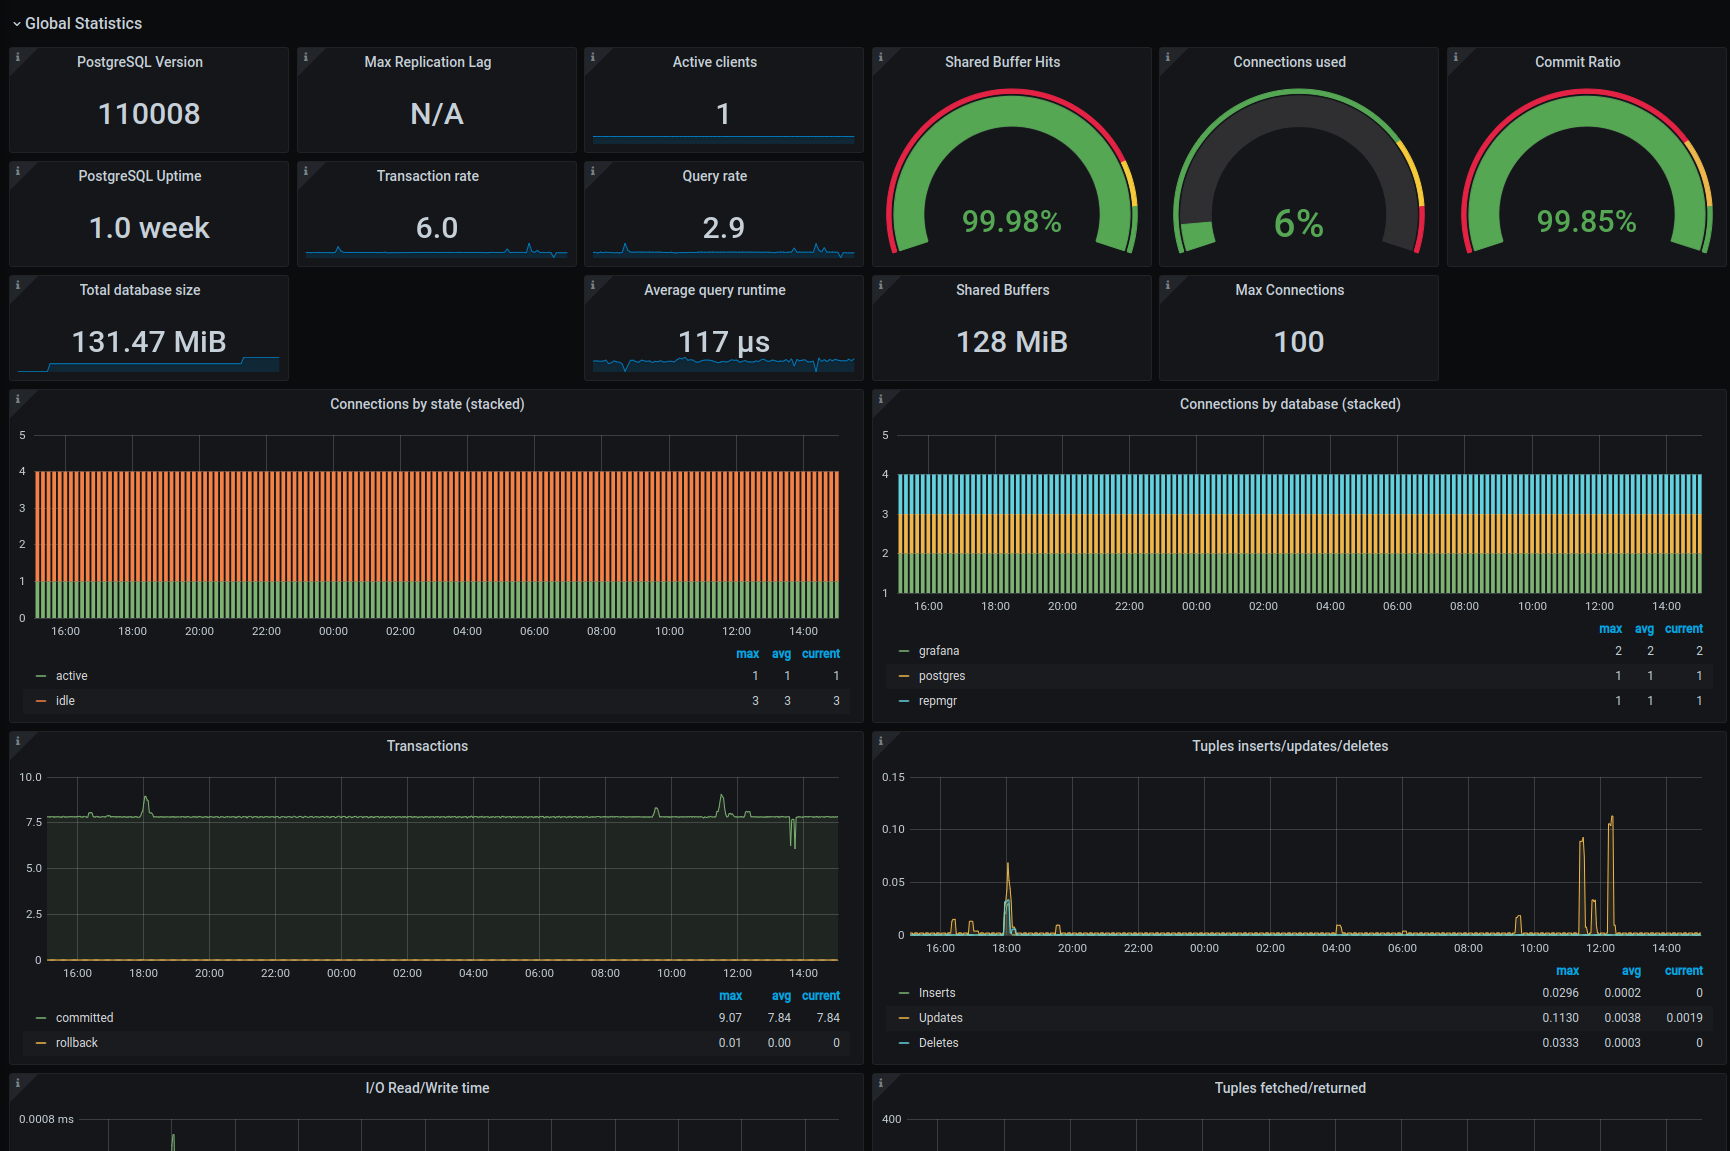Click info icon on Commit Ratio panel

1455,56
